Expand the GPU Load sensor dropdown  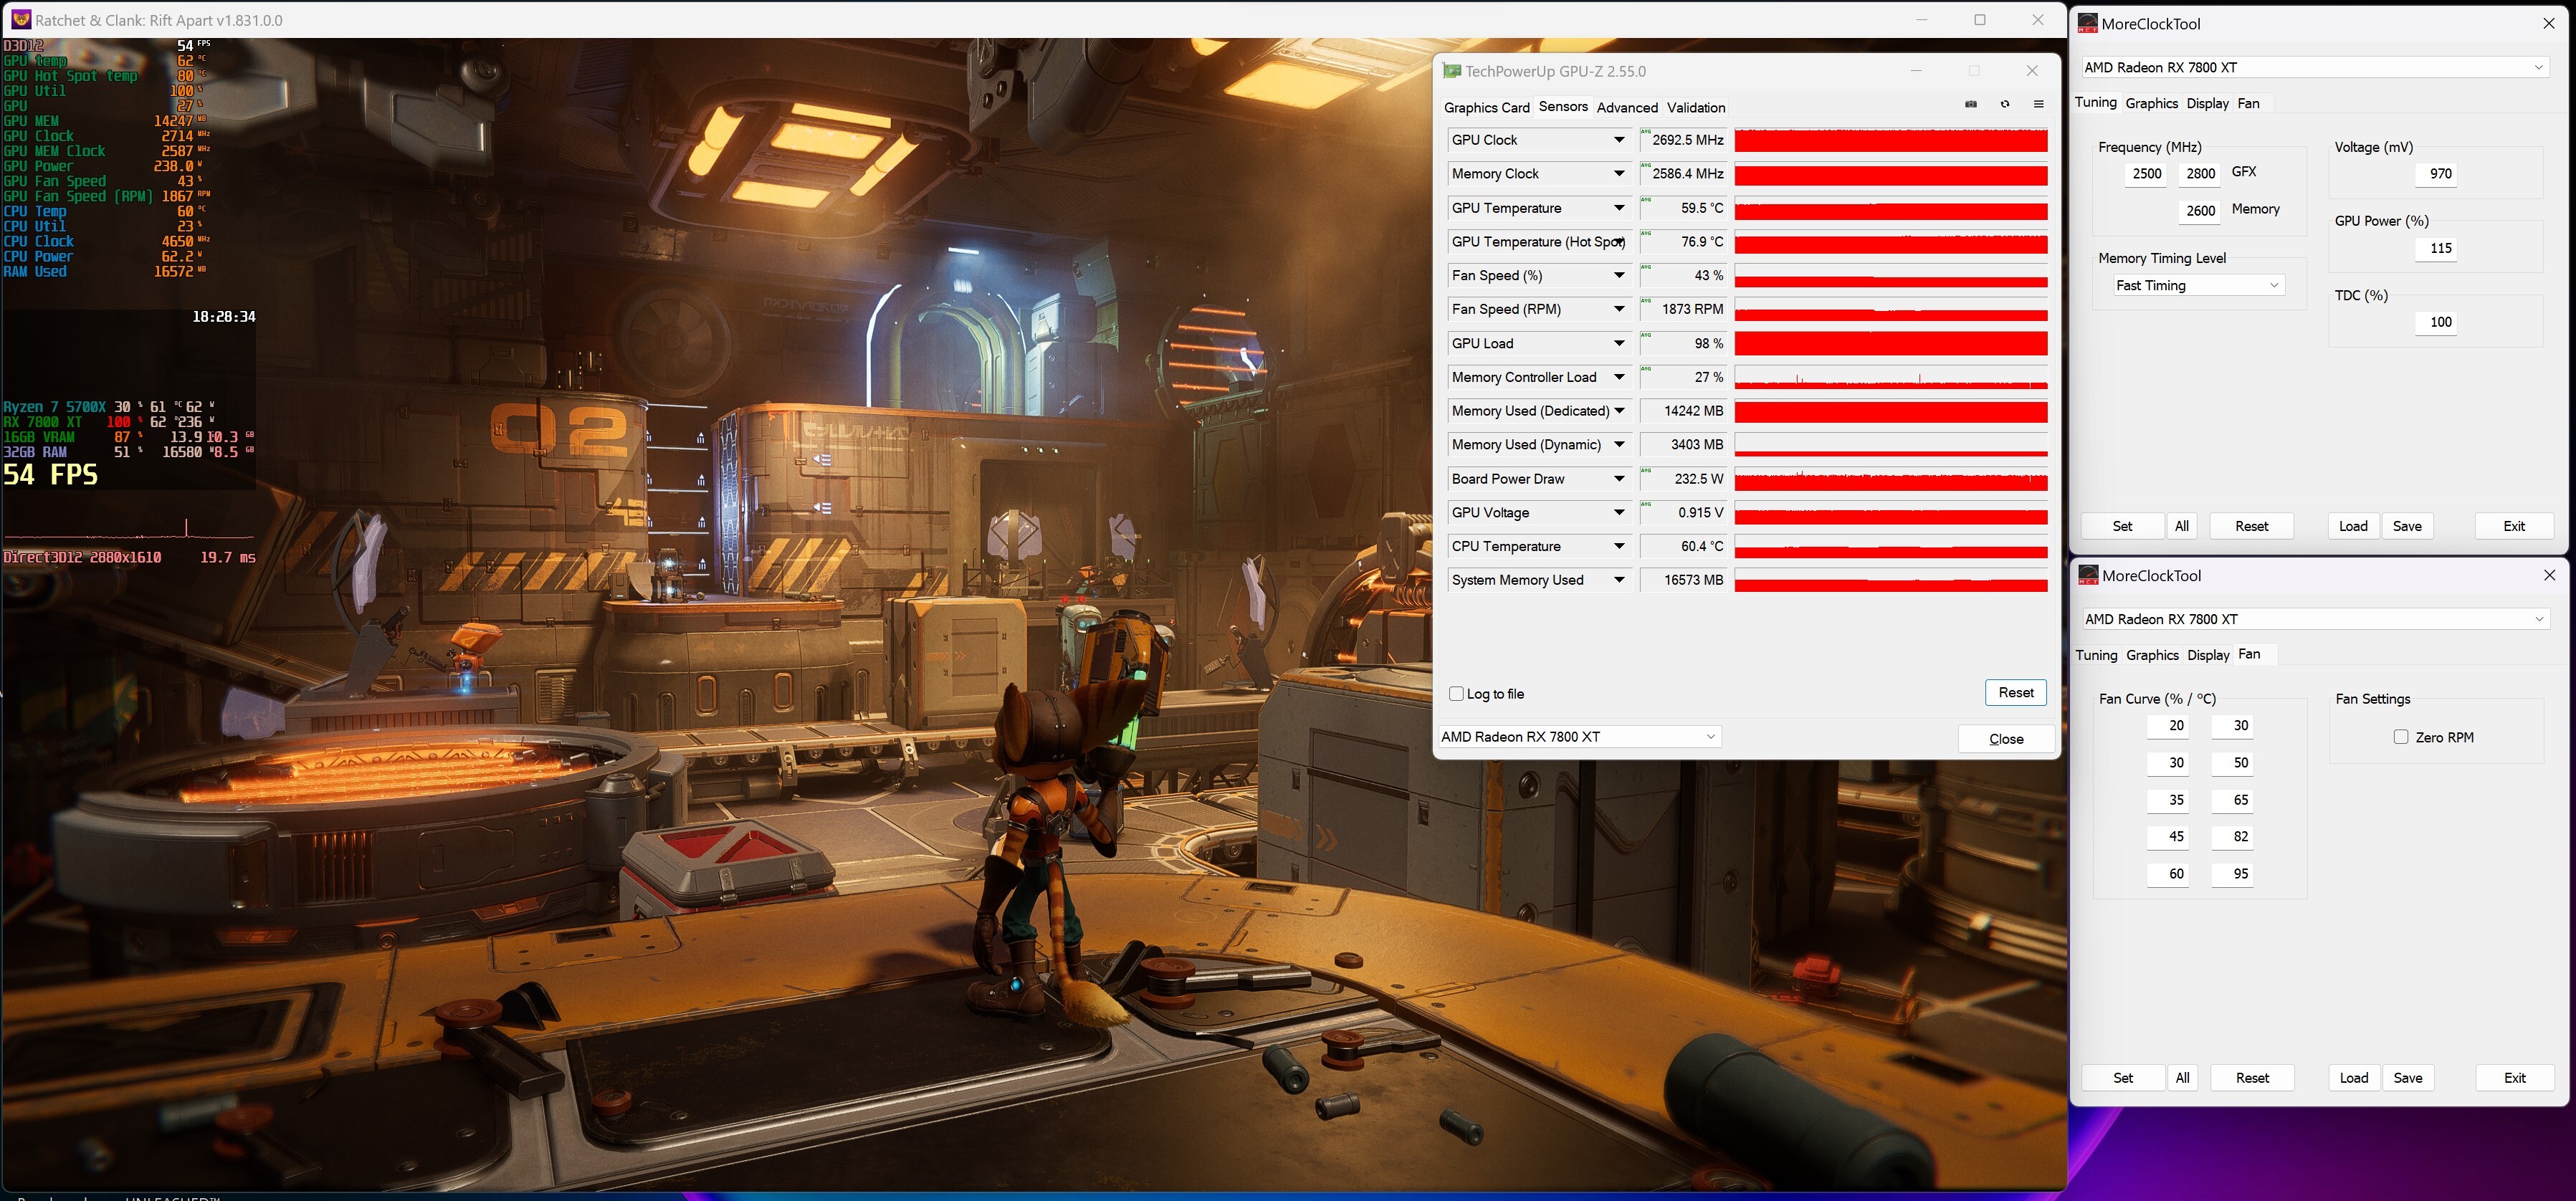1619,343
